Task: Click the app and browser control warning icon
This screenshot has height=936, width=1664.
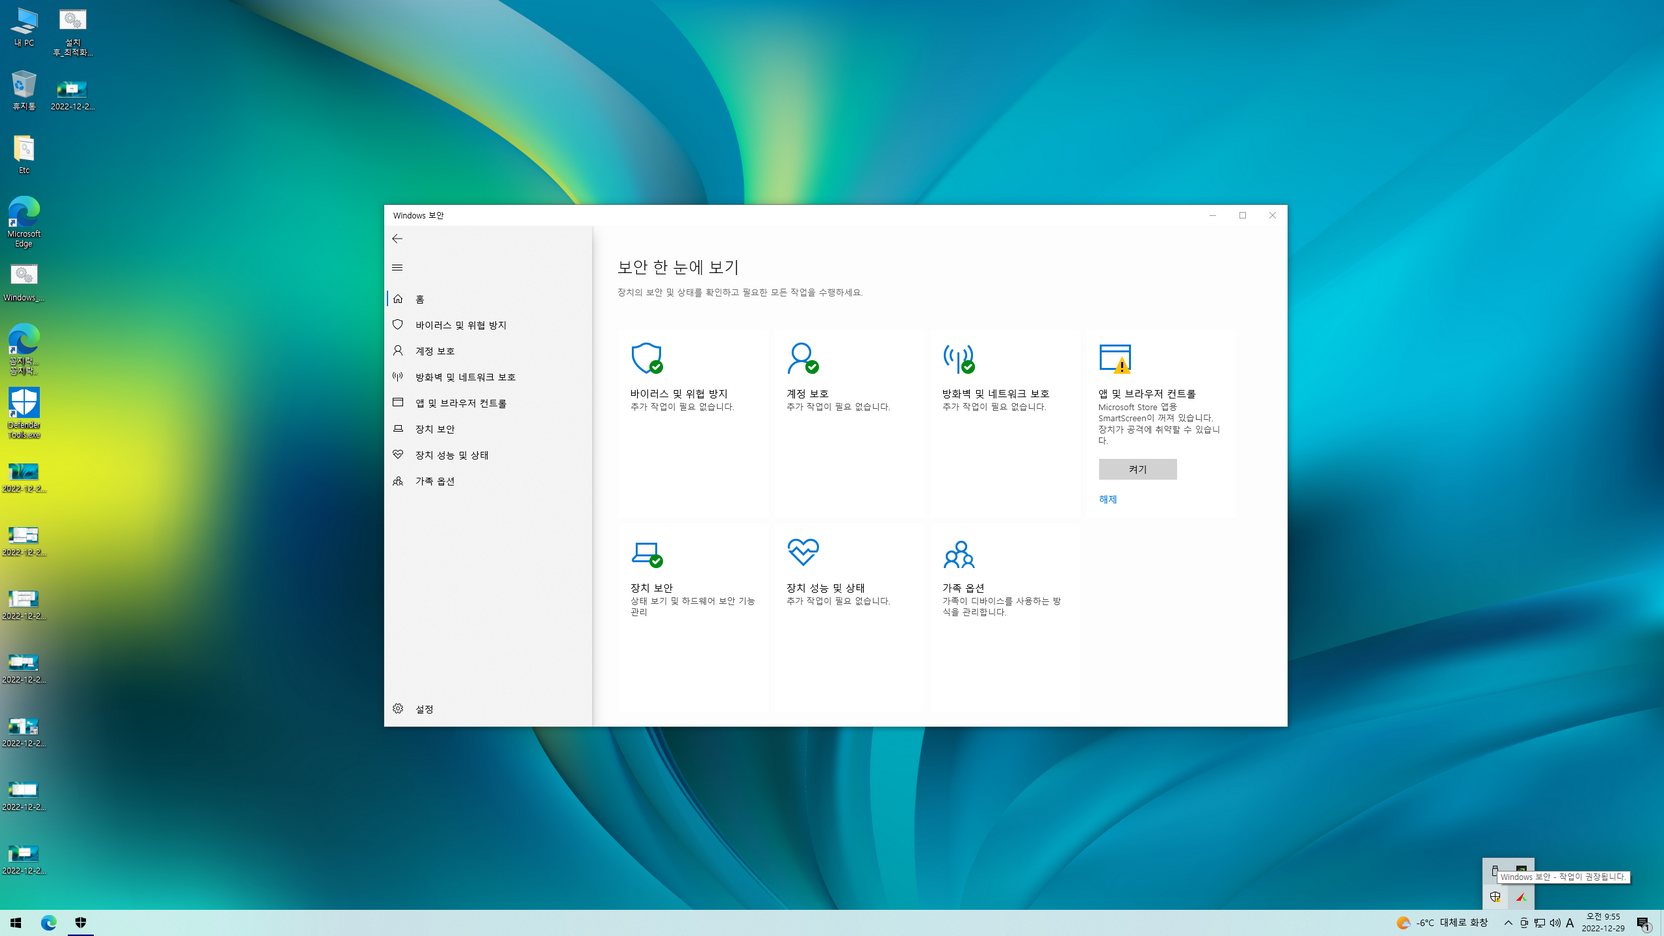Action: click(x=1115, y=358)
